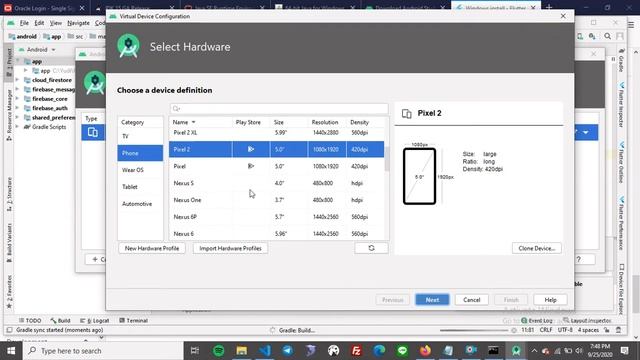Open the File menu
This screenshot has width=640, height=360.
[24, 23]
